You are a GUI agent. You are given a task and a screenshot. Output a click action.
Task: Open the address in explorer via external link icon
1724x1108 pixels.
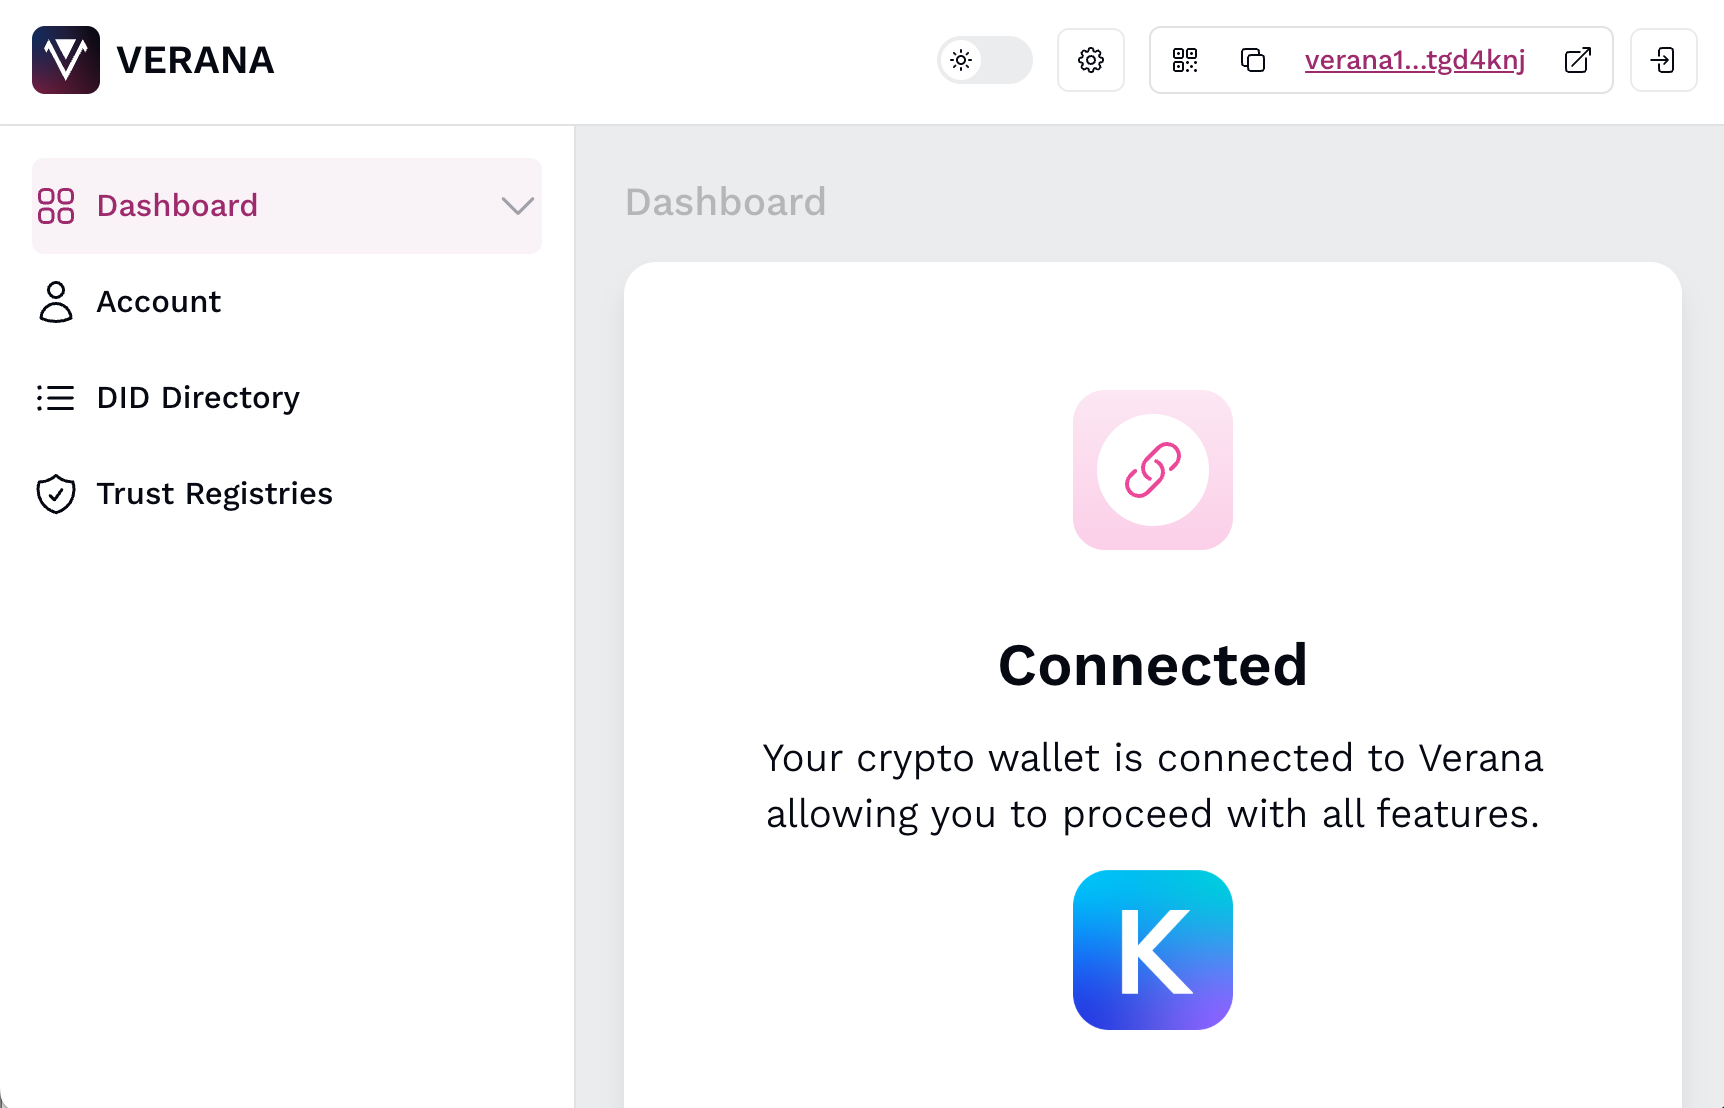pyautogui.click(x=1577, y=60)
